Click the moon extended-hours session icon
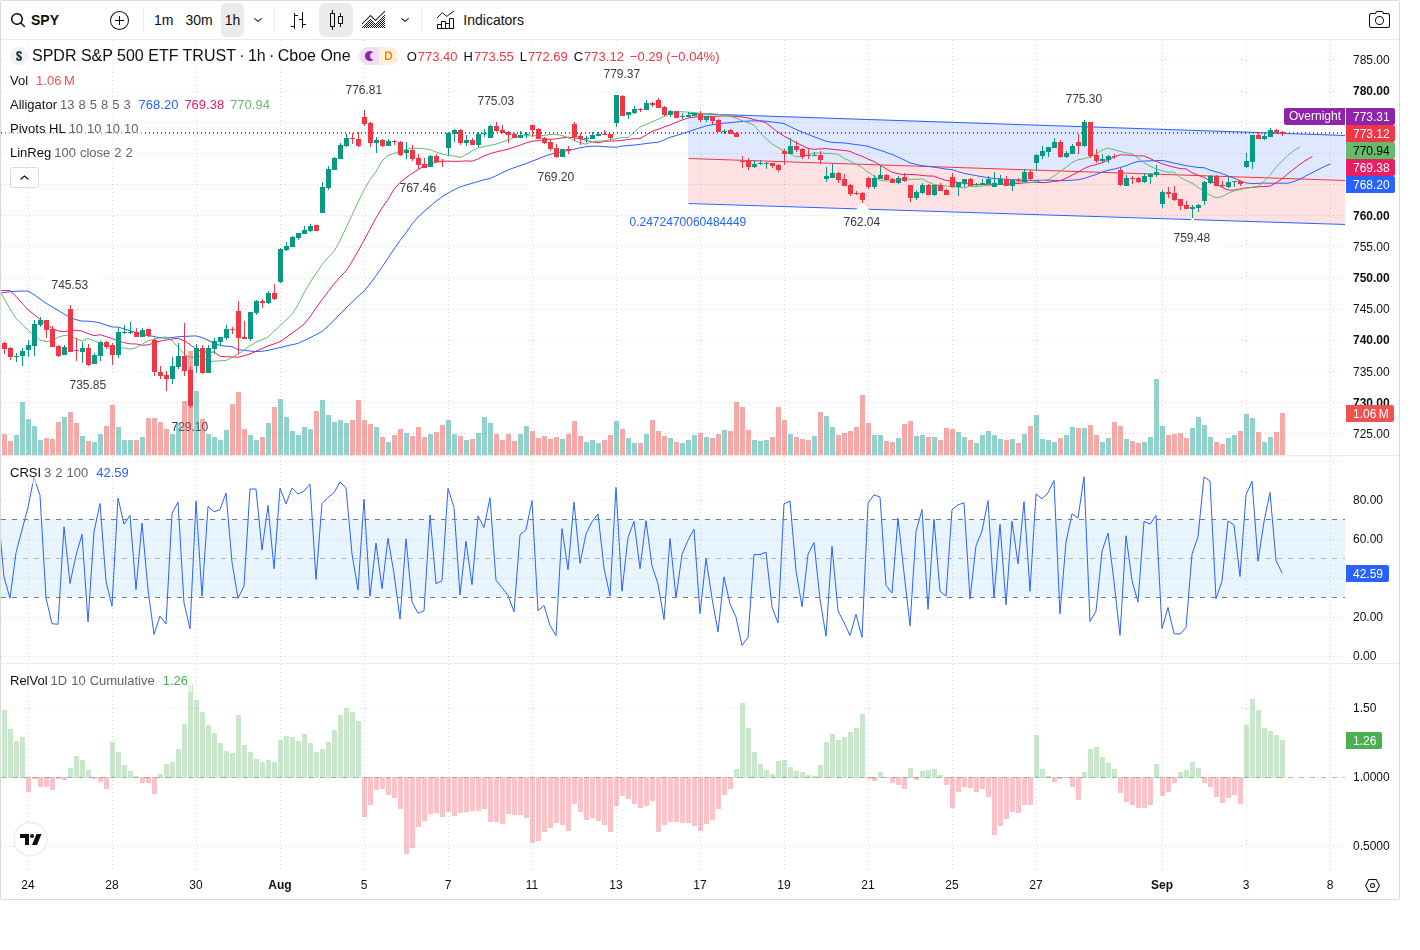The height and width of the screenshot is (950, 1420). click(x=369, y=56)
